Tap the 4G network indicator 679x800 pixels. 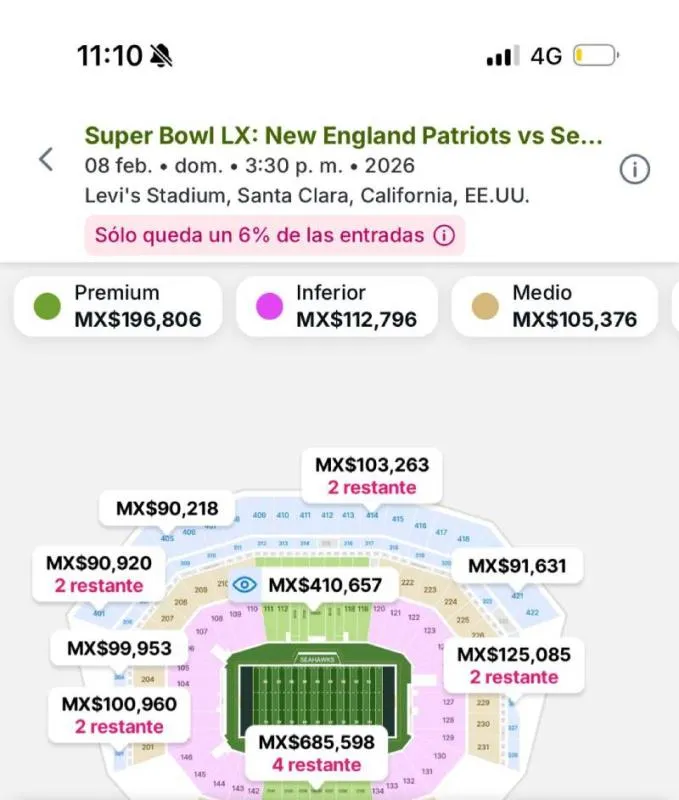(548, 58)
